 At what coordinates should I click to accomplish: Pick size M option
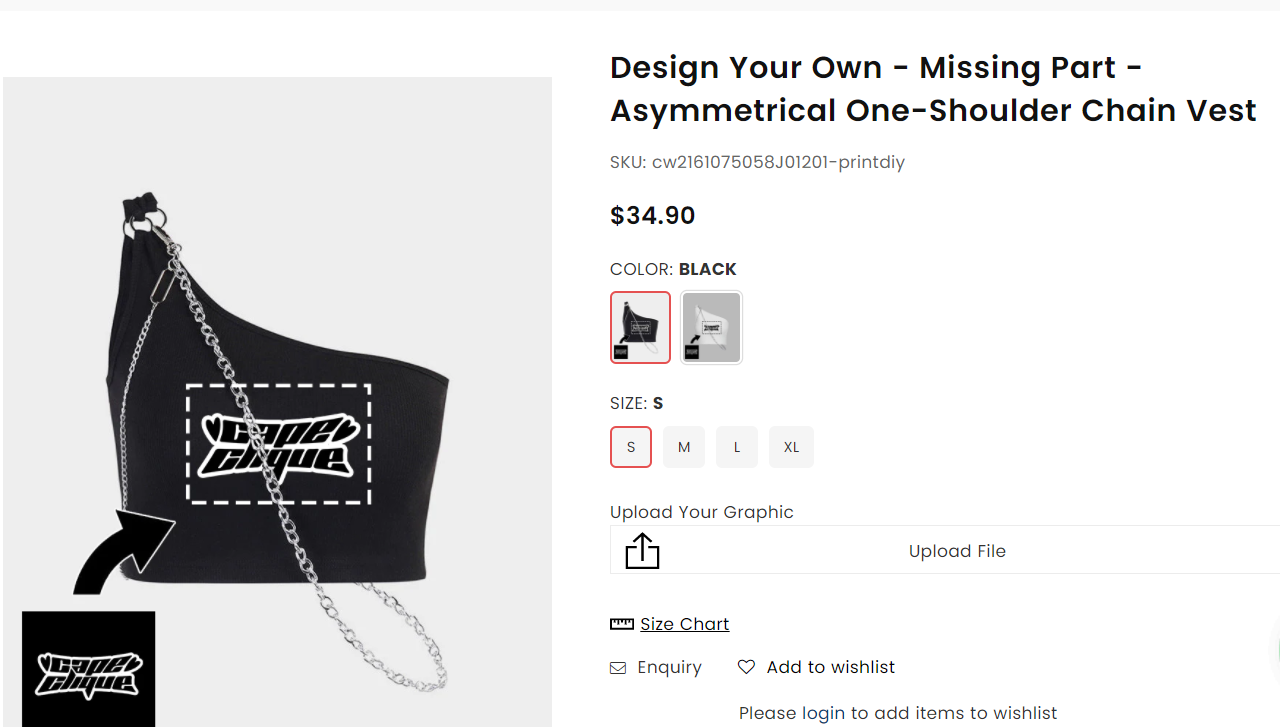(x=684, y=447)
